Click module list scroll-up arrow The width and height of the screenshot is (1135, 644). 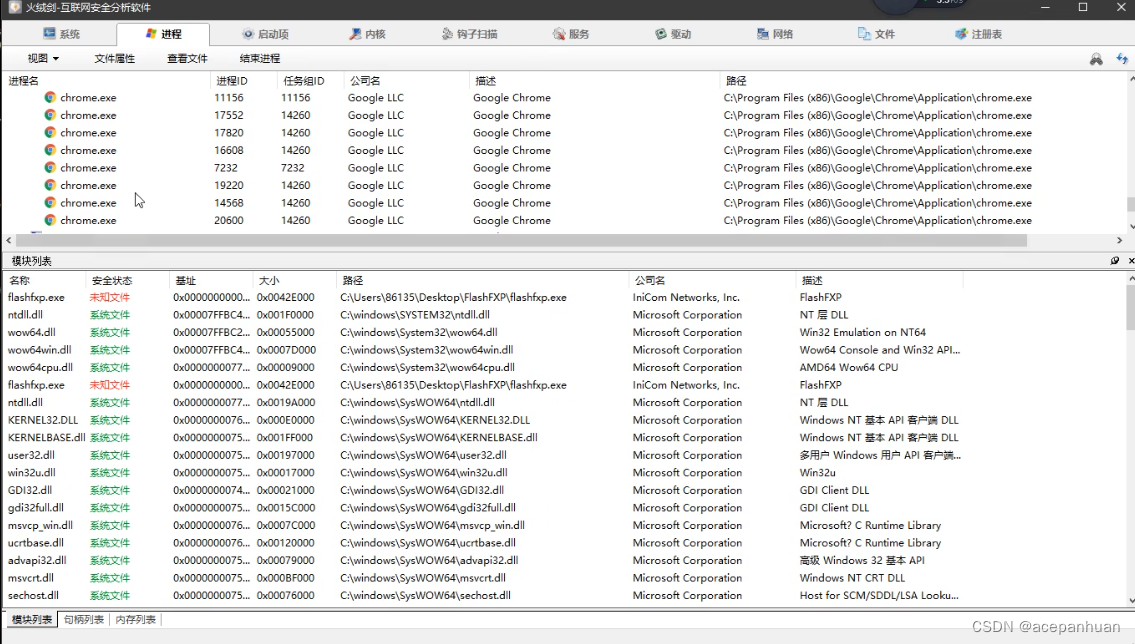point(1131,279)
